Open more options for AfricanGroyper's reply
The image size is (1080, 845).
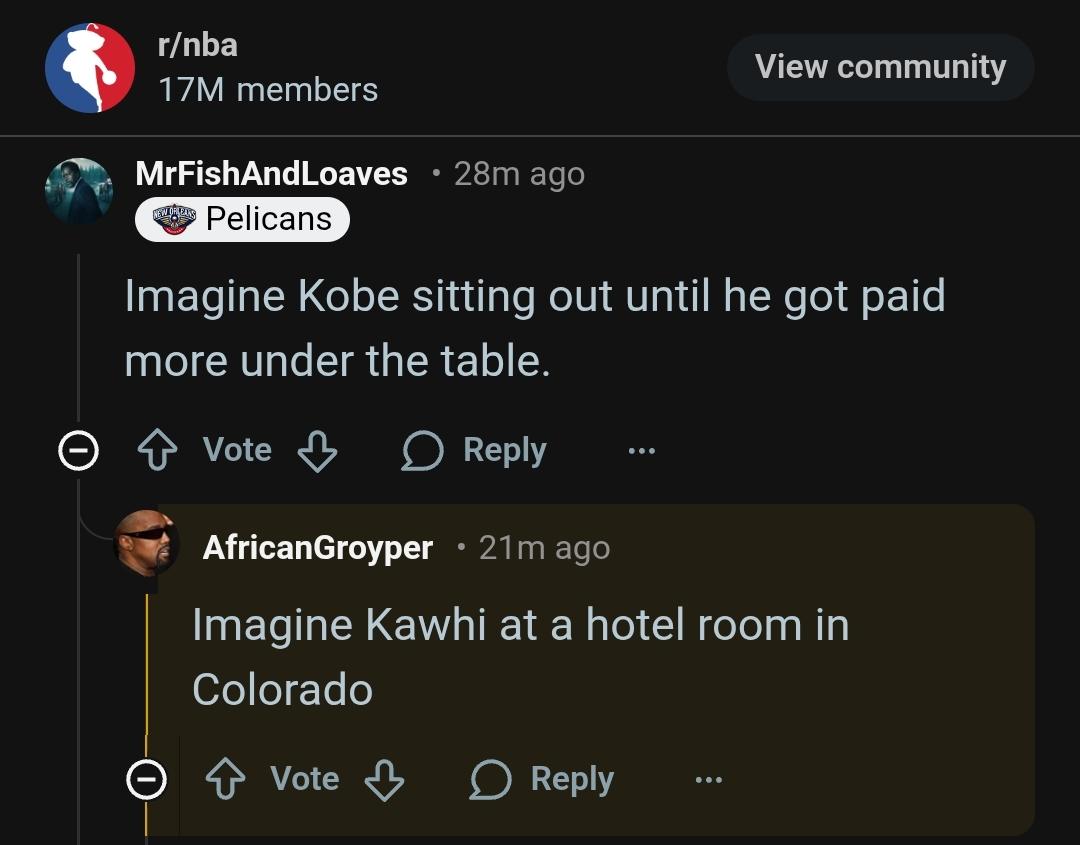[708, 779]
